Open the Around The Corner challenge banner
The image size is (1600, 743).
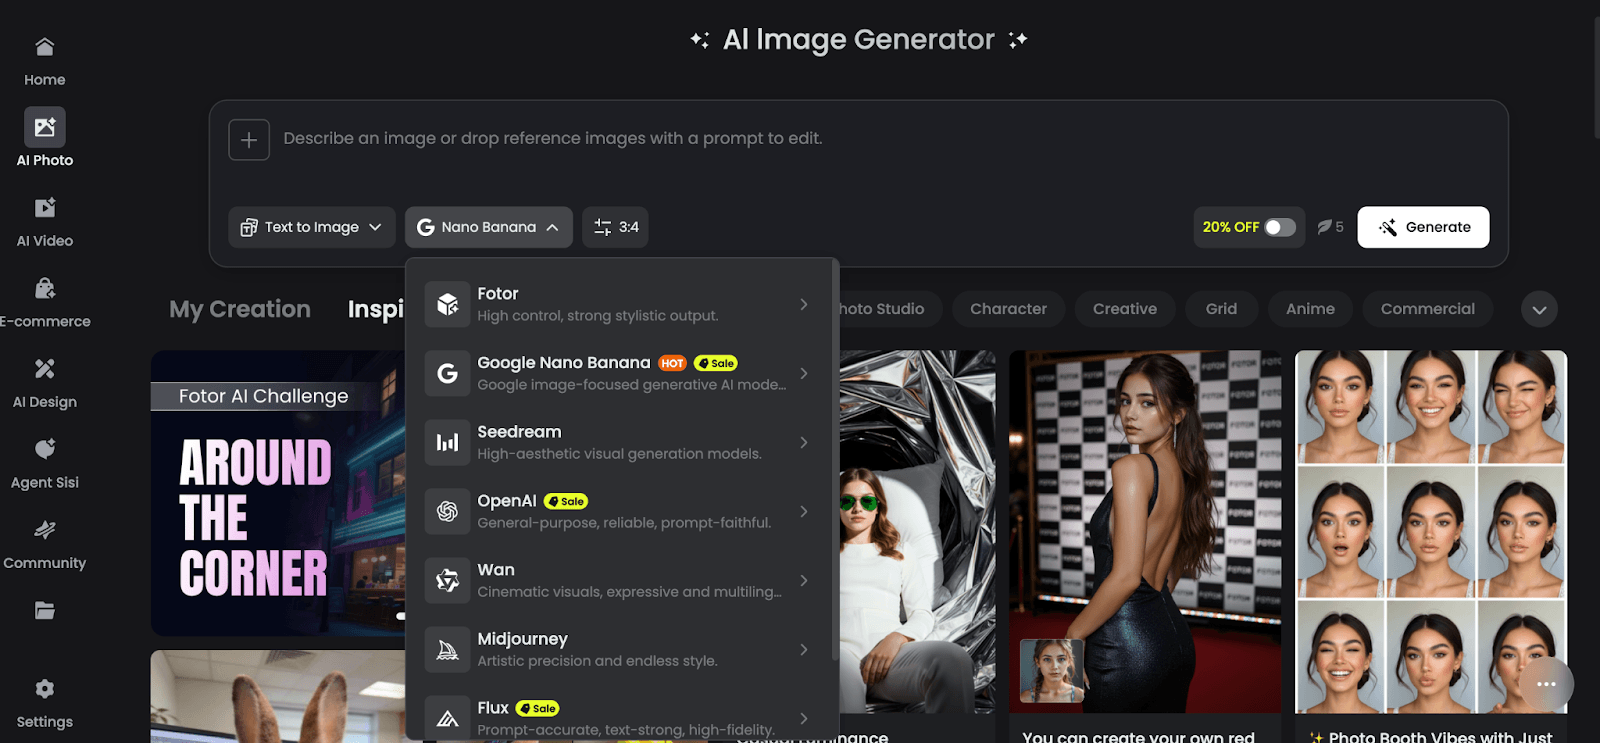pos(278,493)
